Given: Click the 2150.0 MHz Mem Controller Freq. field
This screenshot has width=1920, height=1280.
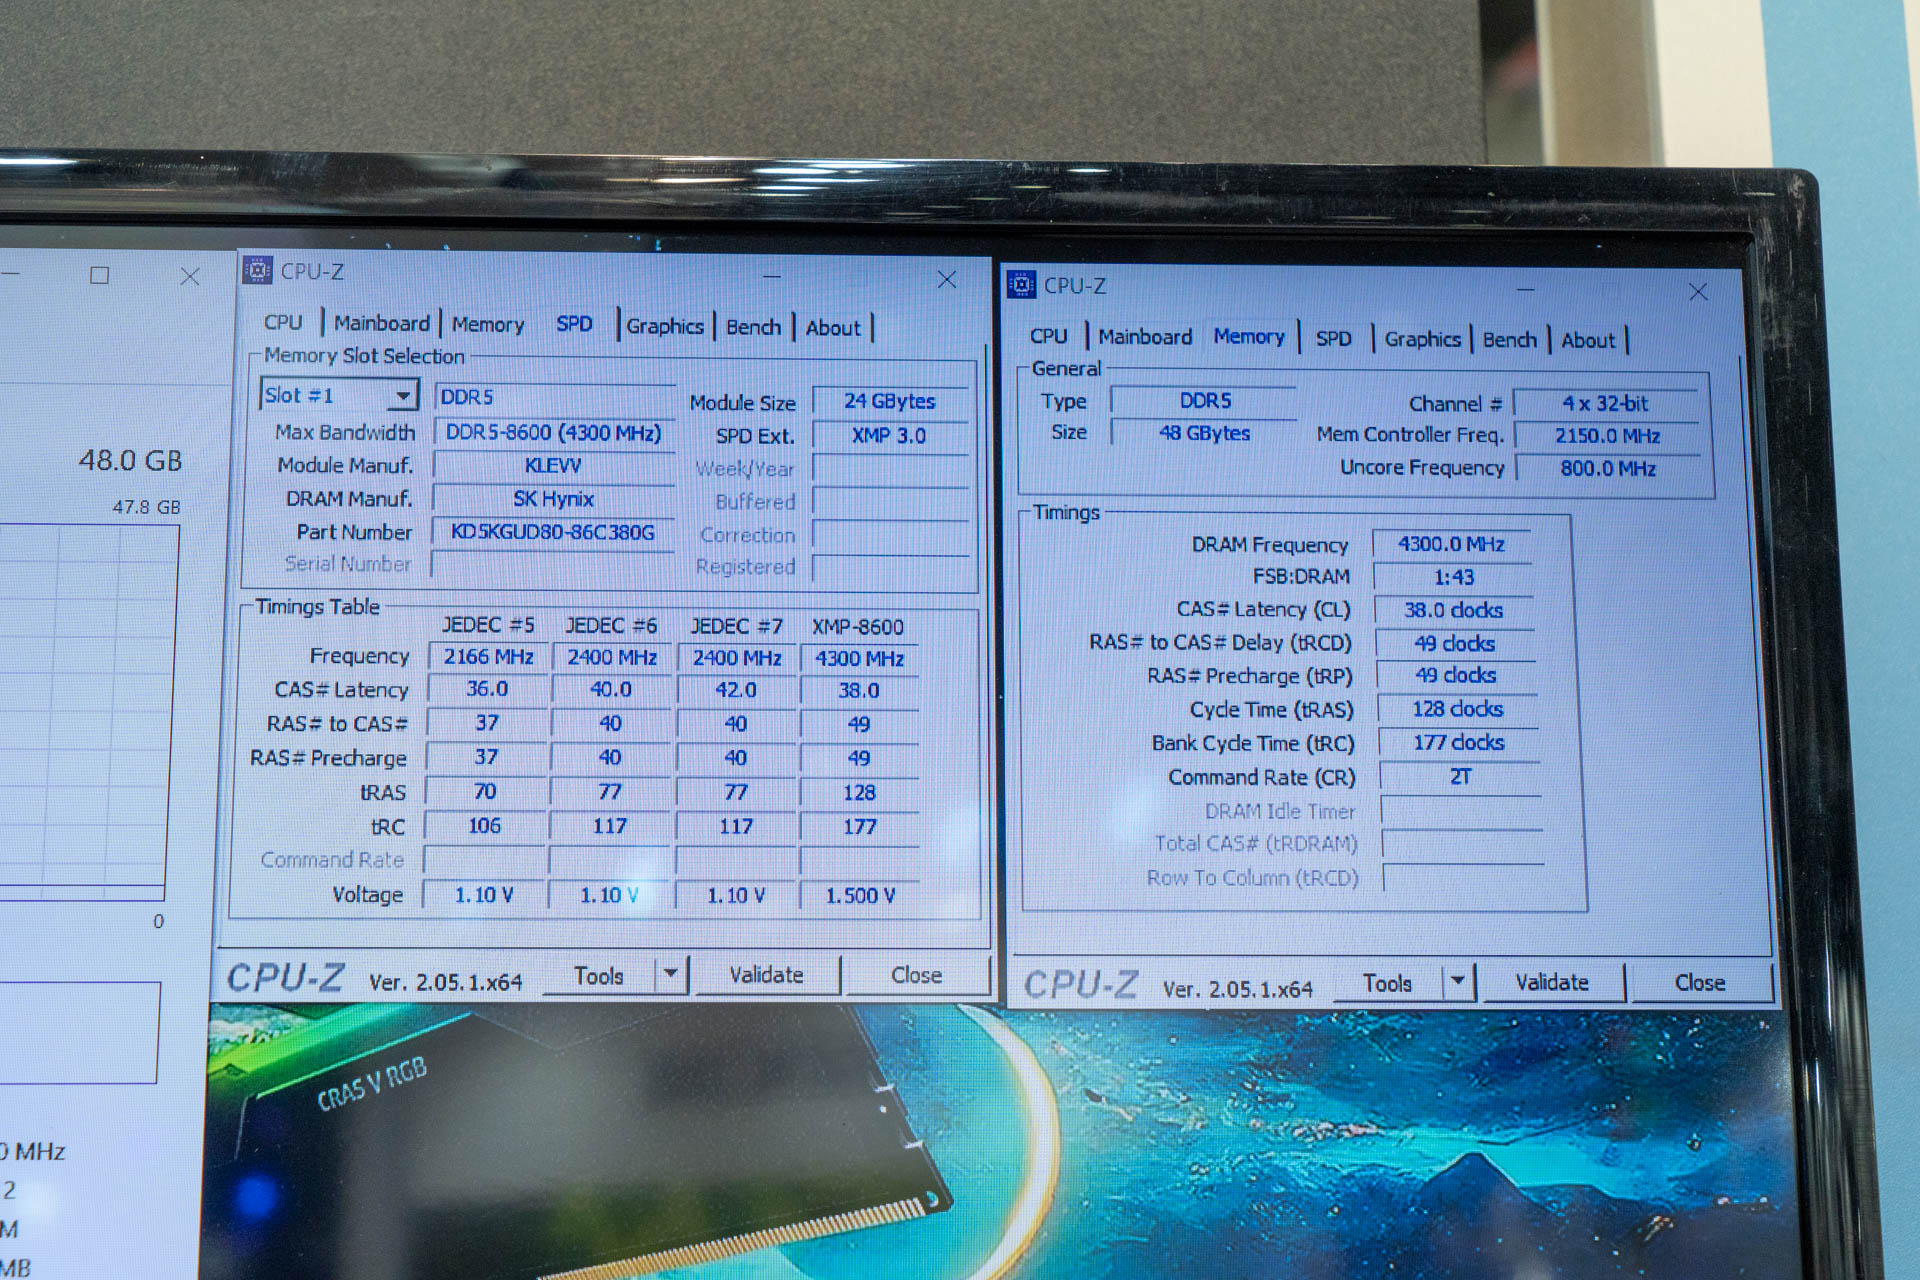Looking at the screenshot, I should pos(1607,436).
